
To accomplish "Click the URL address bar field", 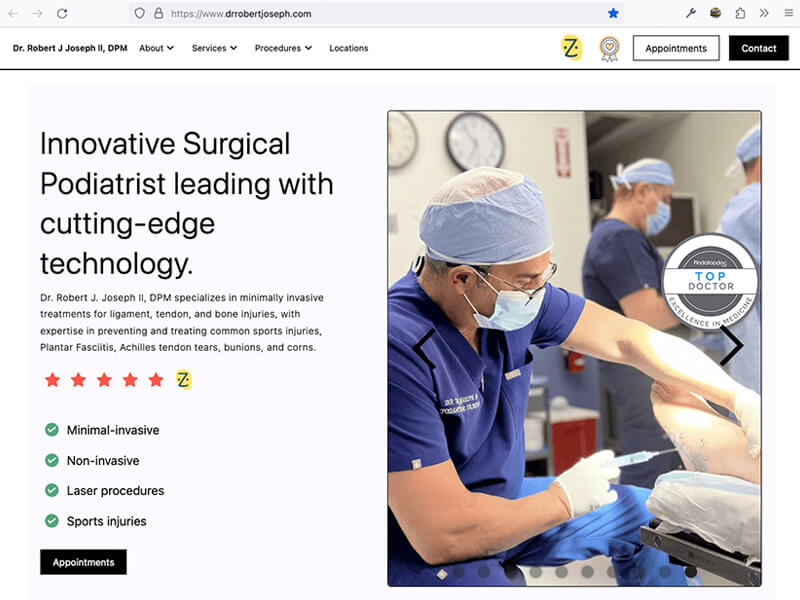I will pyautogui.click(x=378, y=14).
